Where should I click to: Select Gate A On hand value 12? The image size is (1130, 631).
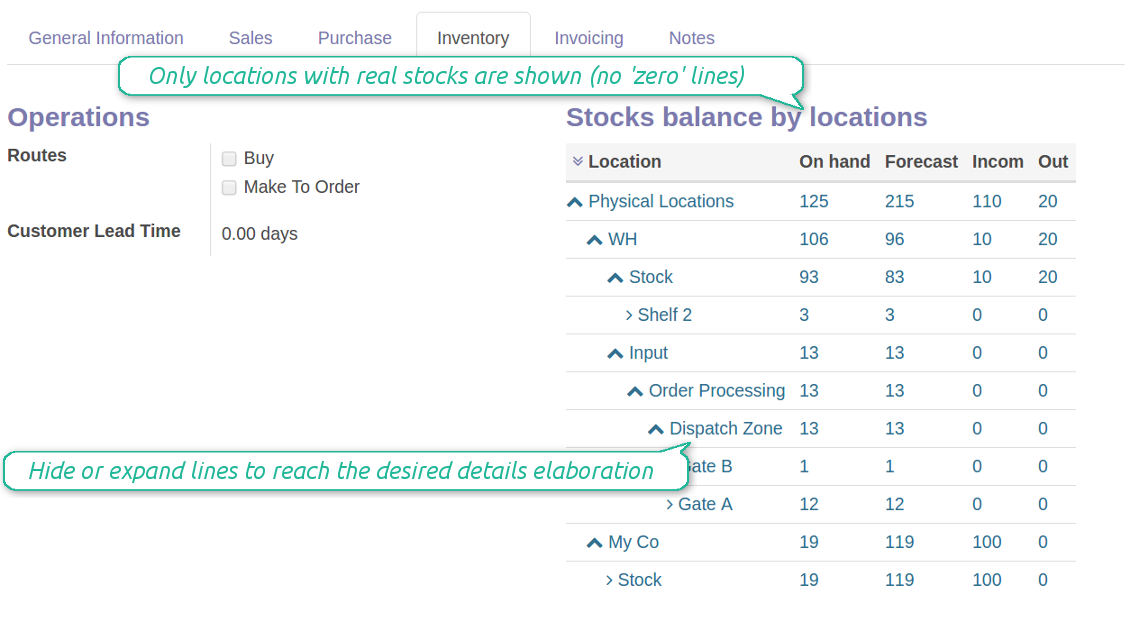point(809,504)
